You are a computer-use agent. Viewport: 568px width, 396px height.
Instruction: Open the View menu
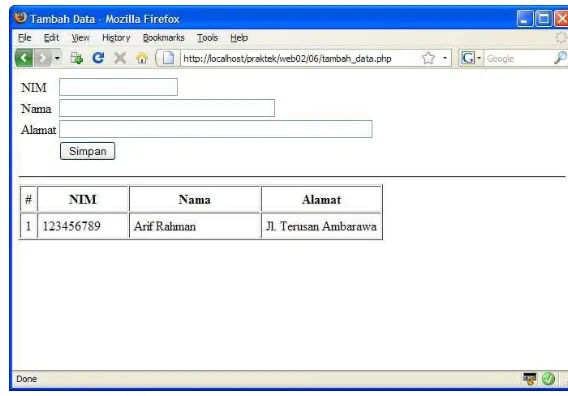click(x=80, y=38)
